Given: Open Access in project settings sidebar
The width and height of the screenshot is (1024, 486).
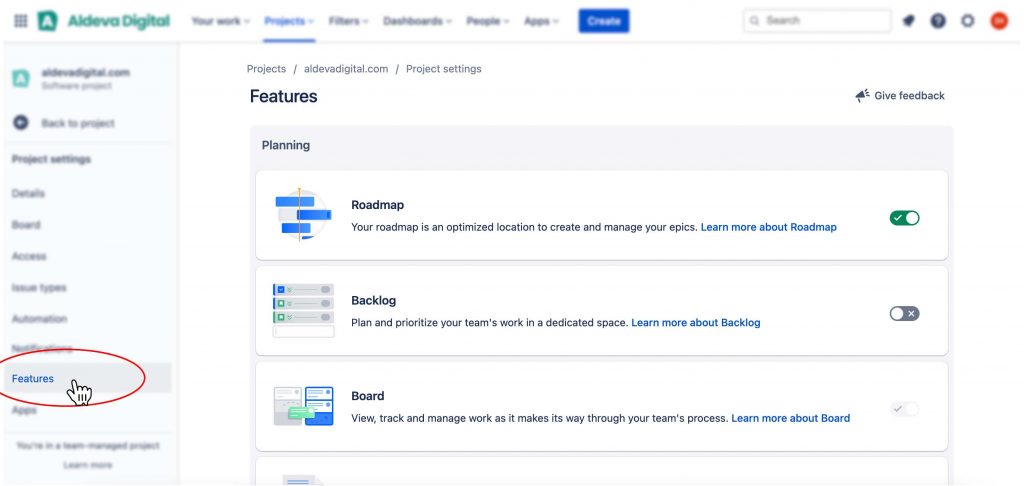Looking at the screenshot, I should 29,256.
